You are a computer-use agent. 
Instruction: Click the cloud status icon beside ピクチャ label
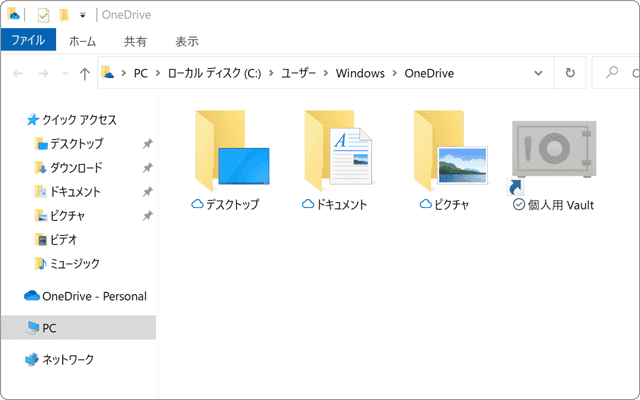(426, 204)
